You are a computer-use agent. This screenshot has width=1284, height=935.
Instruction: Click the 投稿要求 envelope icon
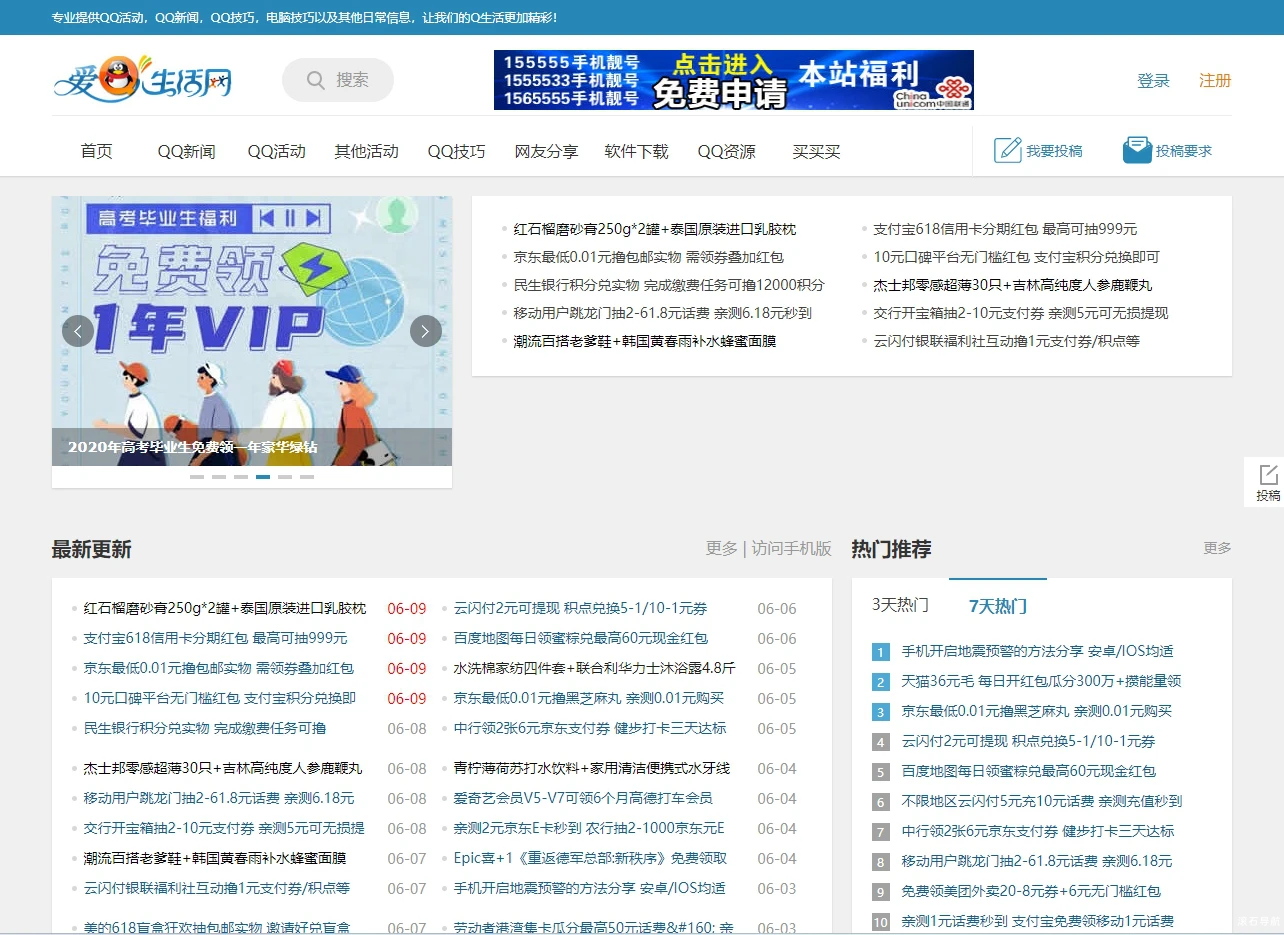[1137, 150]
